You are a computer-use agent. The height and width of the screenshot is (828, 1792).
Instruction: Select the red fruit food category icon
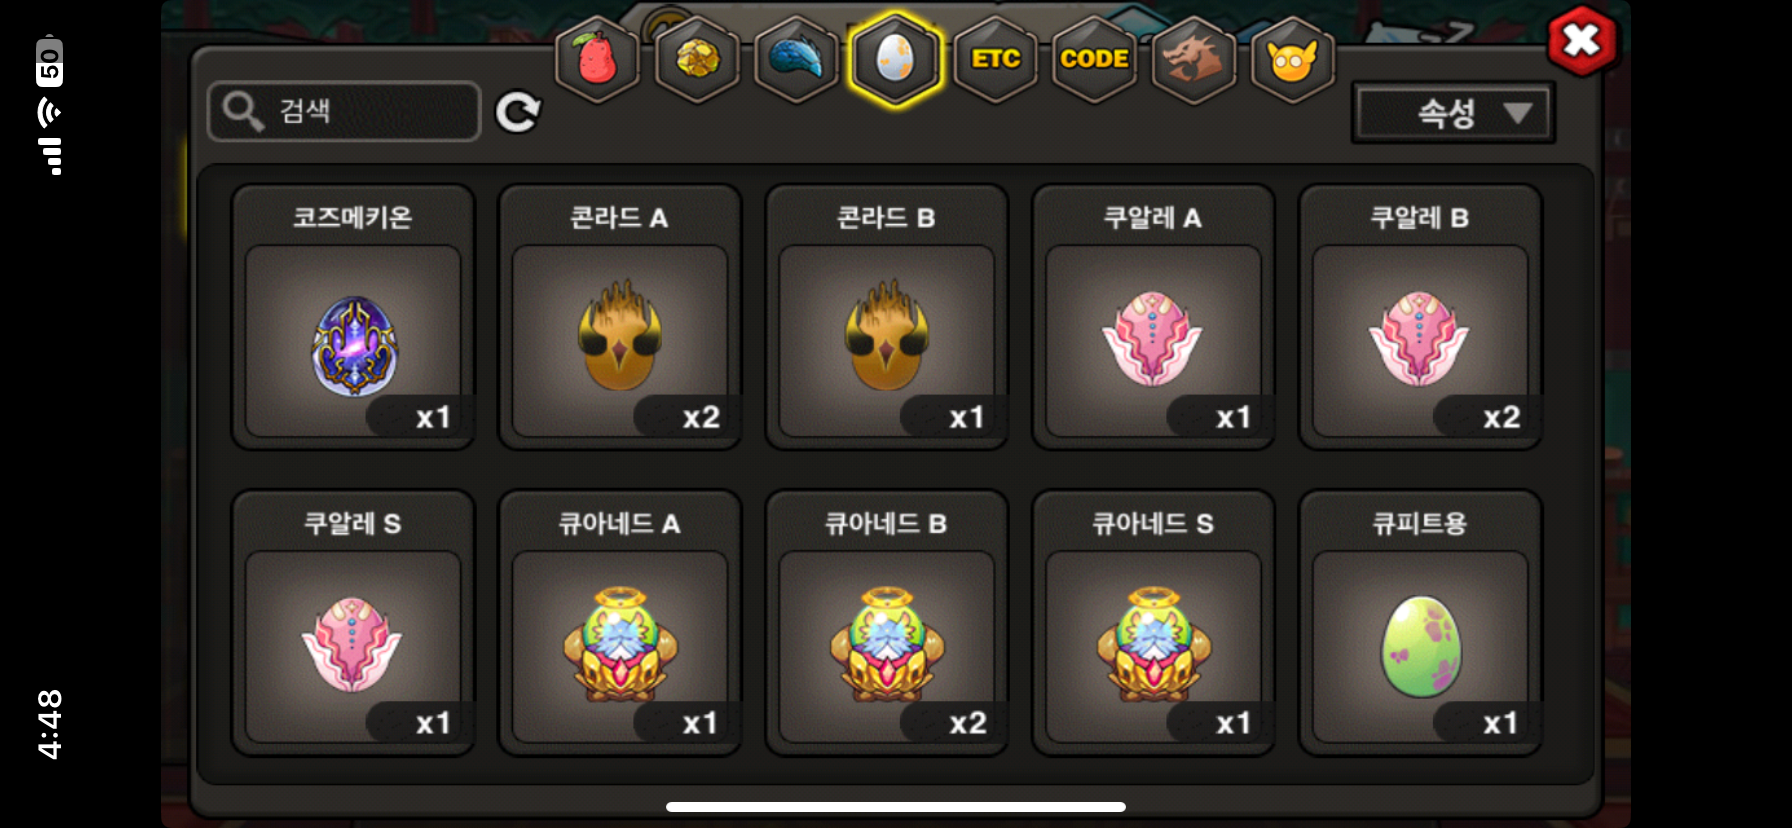[x=597, y=59]
